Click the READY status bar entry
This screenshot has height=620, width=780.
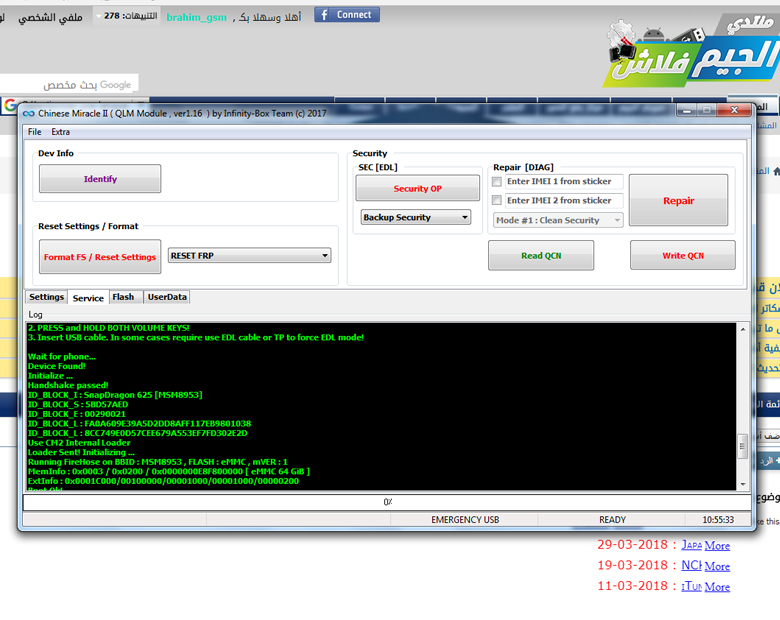[x=612, y=519]
